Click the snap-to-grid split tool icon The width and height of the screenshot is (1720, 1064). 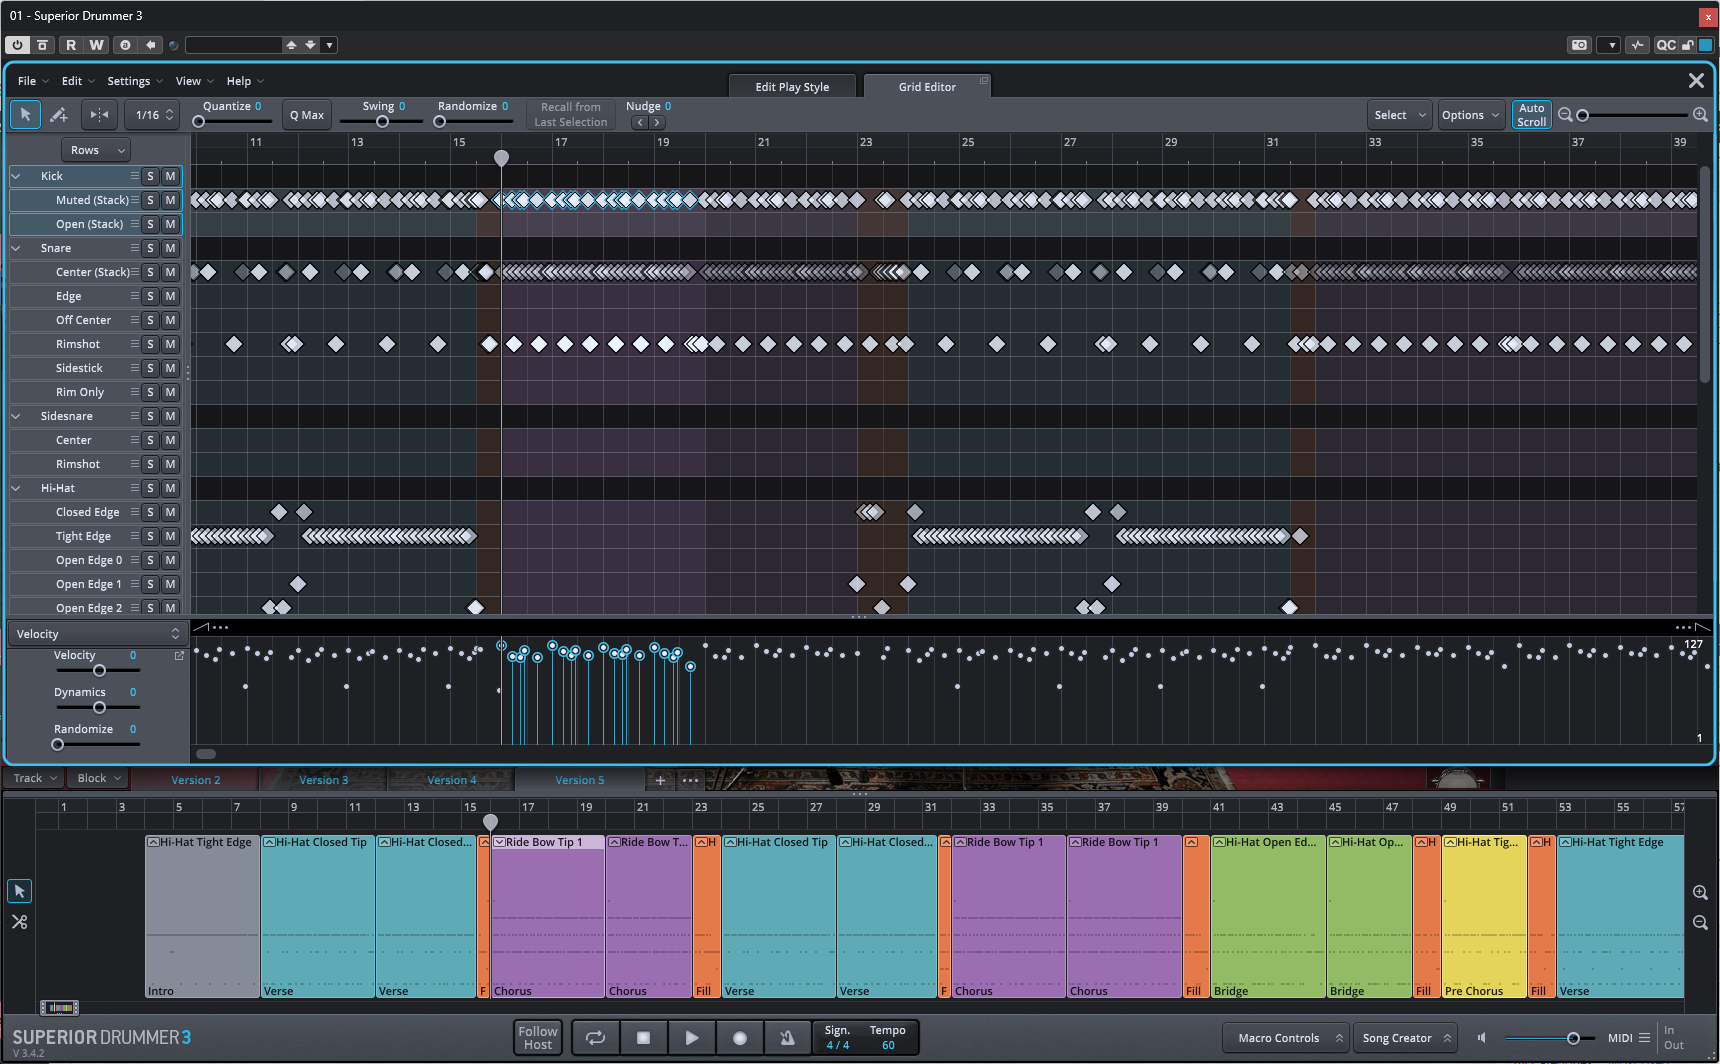pyautogui.click(x=99, y=115)
